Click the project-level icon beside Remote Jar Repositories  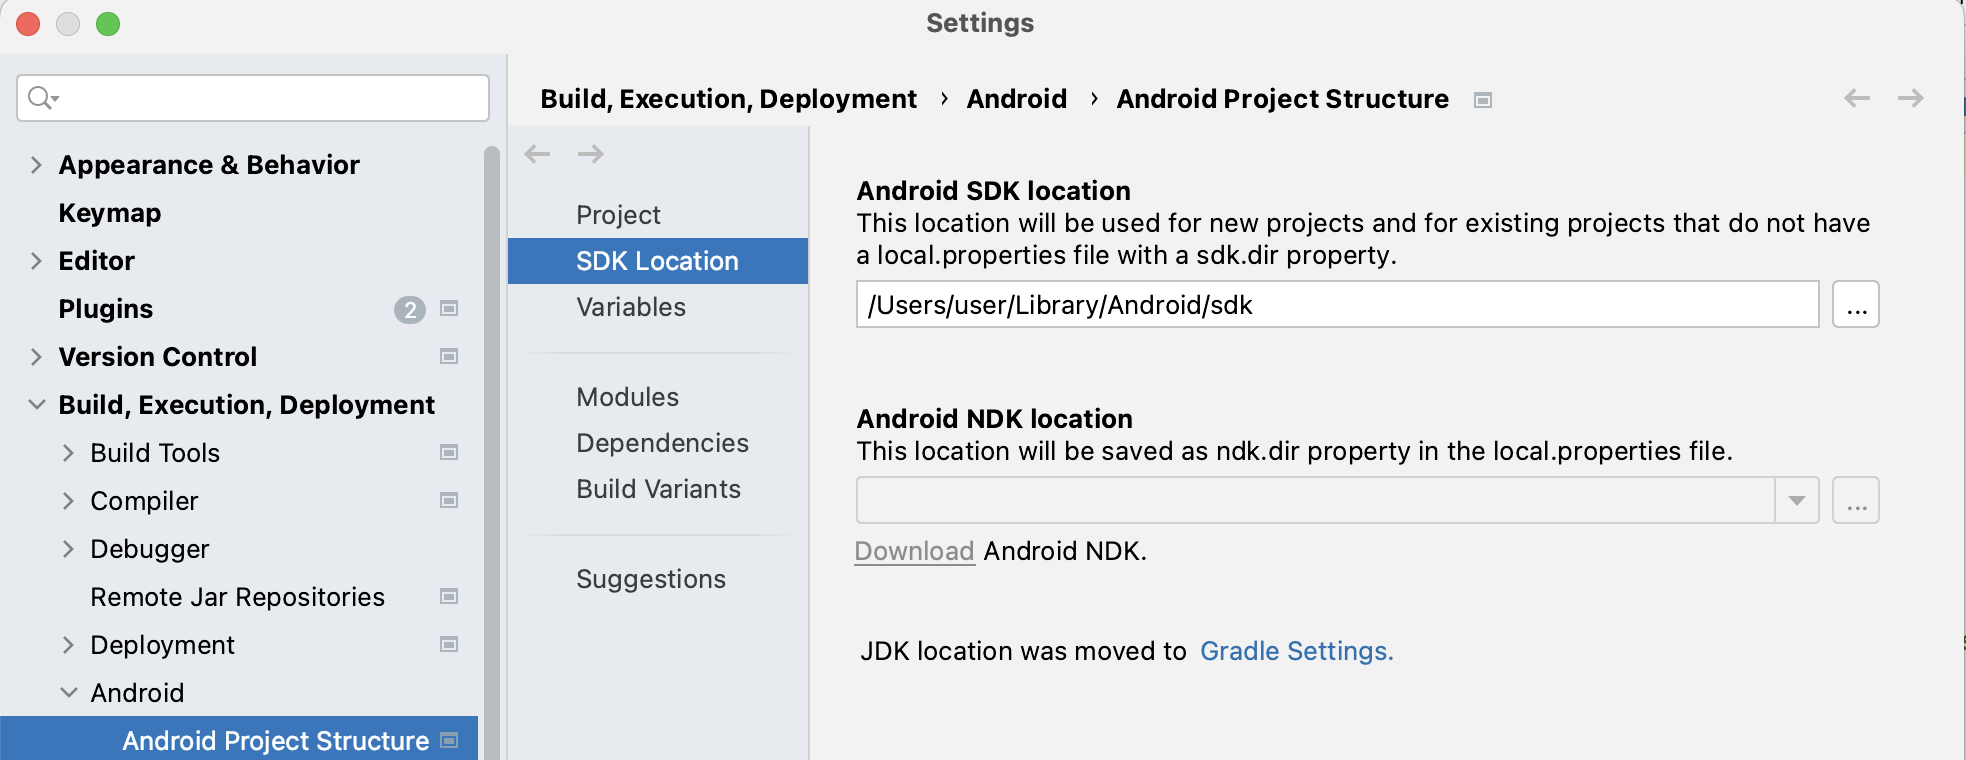click(449, 597)
